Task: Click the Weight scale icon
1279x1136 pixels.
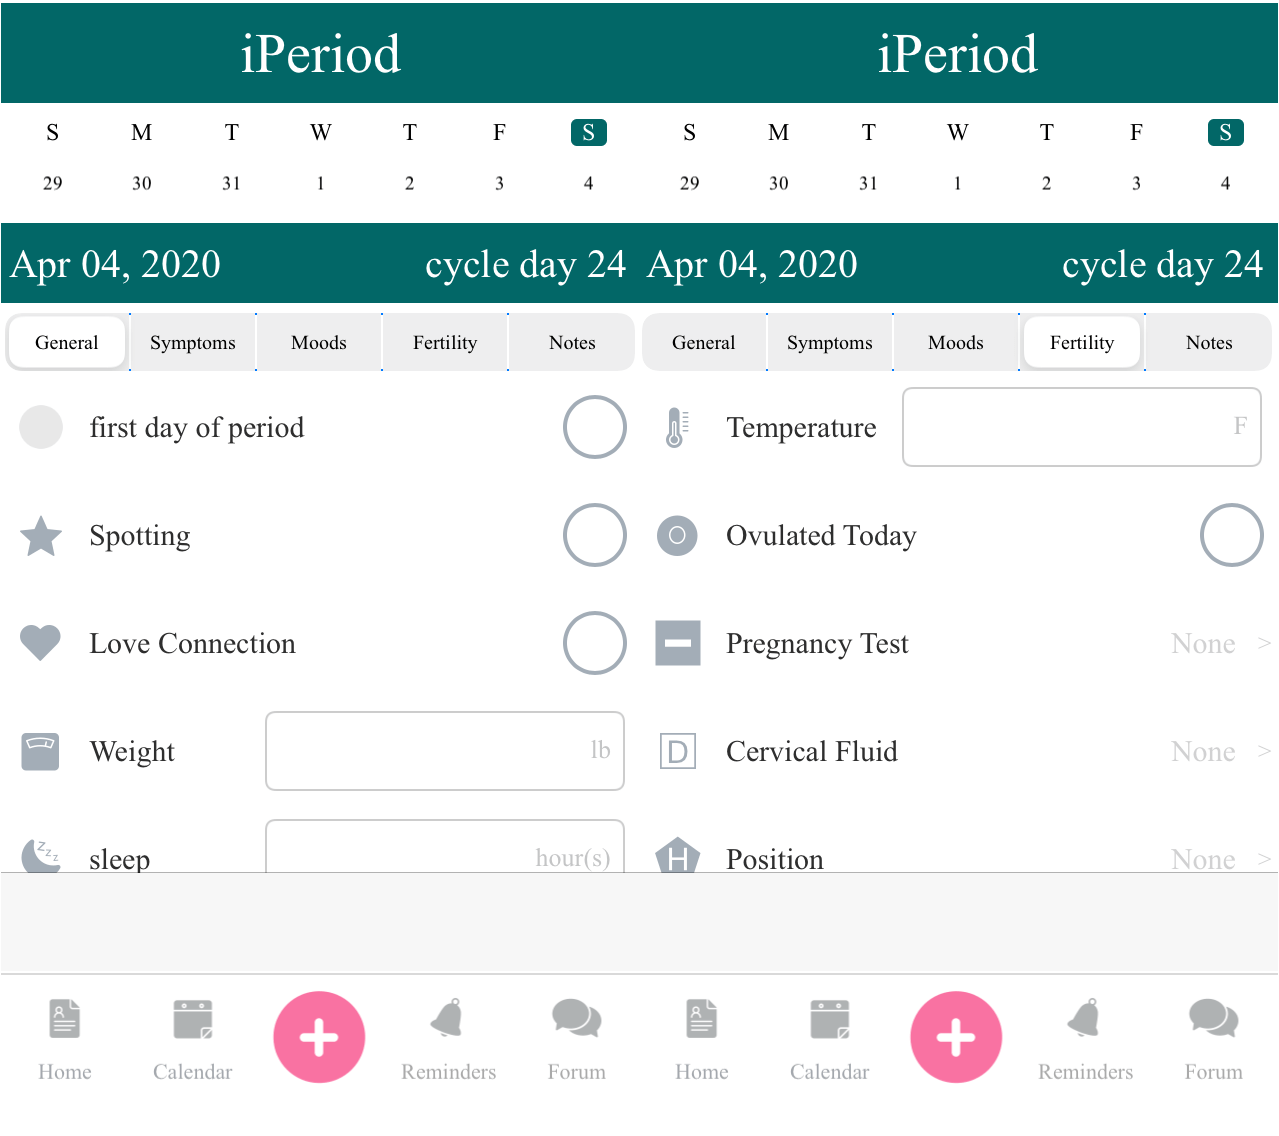Action: 40,751
